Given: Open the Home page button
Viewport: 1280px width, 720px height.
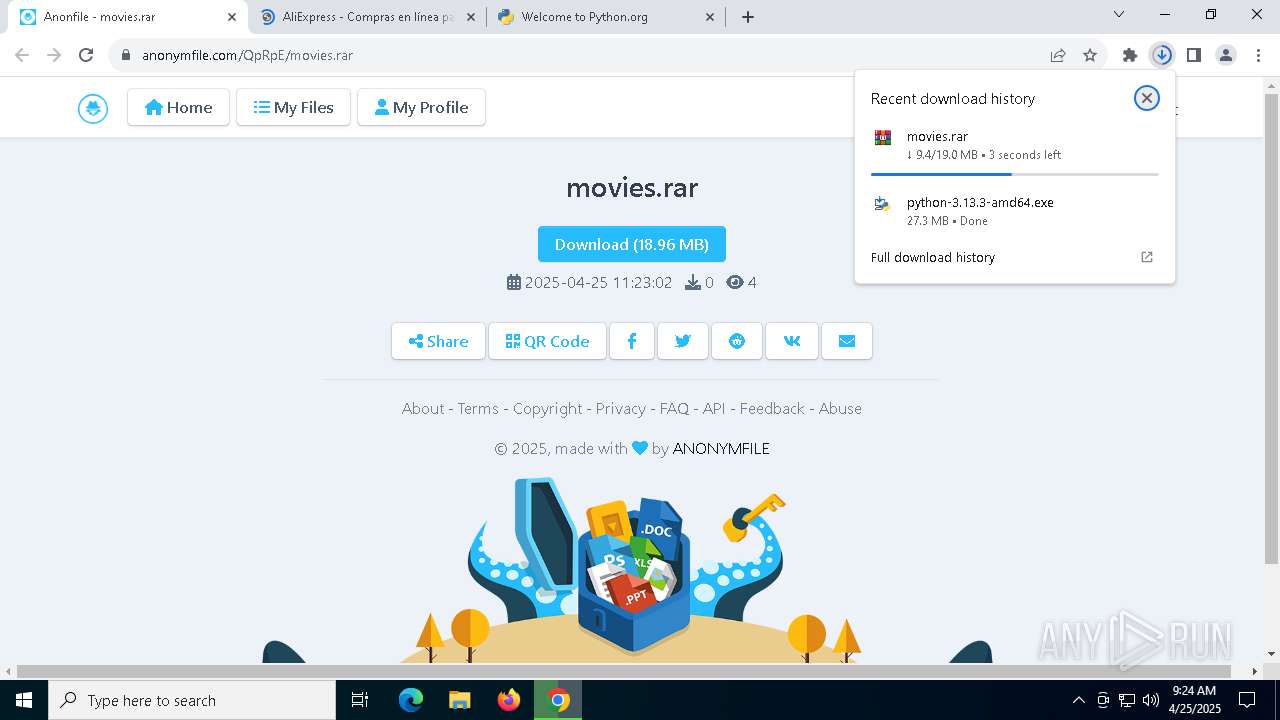Looking at the screenshot, I should click(178, 107).
